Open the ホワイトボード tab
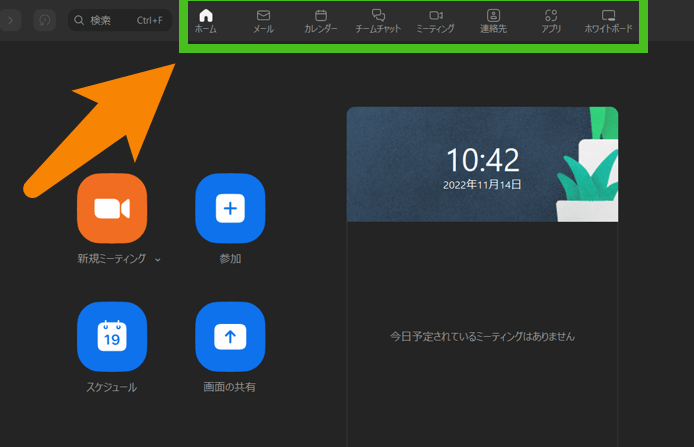Image resolution: width=694 pixels, height=447 pixels. point(608,21)
